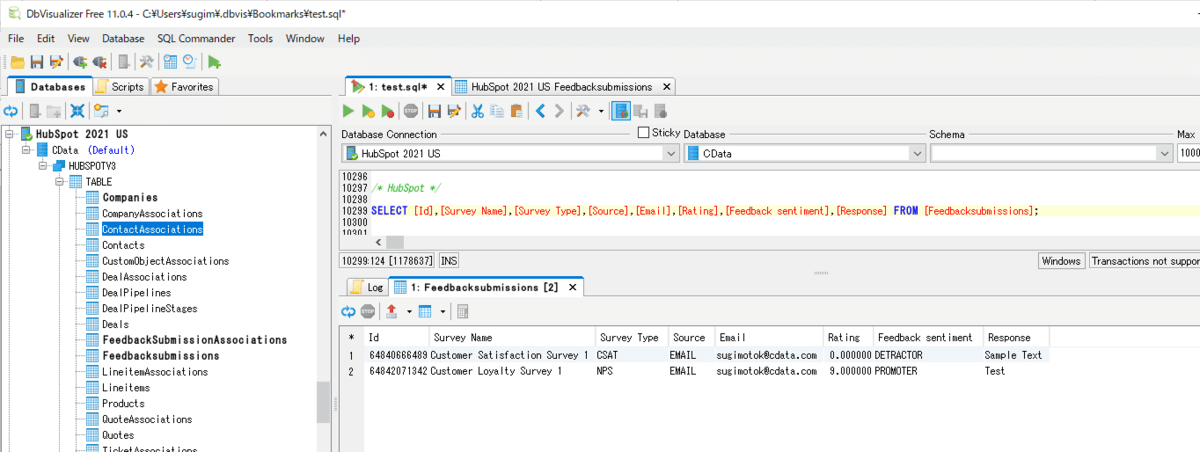1200x452 pixels.
Task: Open tool properties from the main toolbar wrench icon
Action: 146,62
